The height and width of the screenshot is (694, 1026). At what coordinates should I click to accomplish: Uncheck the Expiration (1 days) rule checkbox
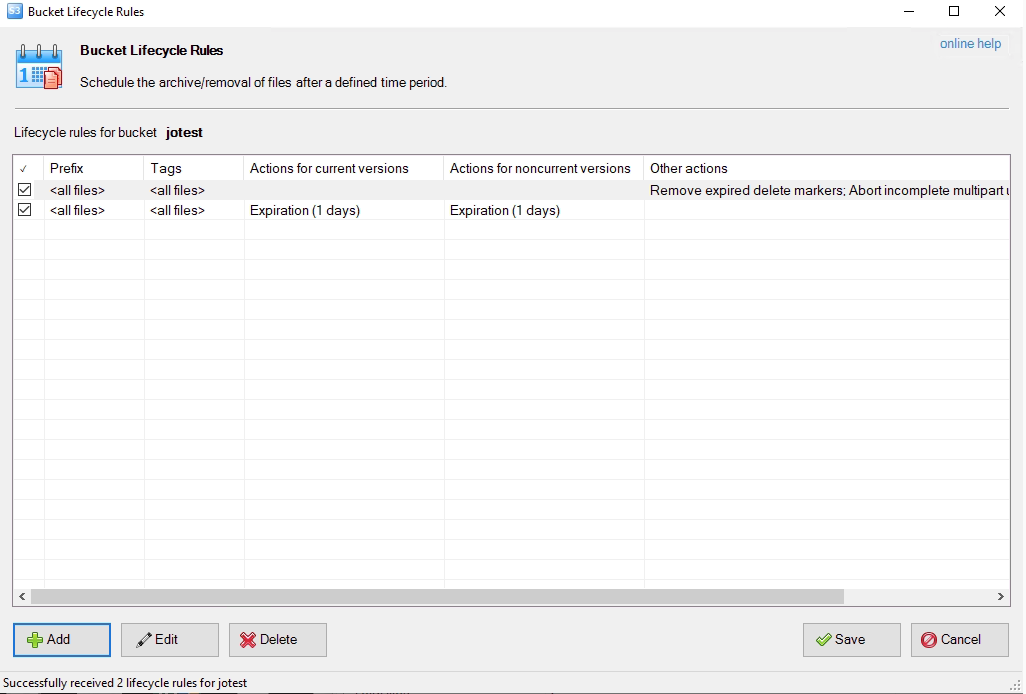click(x=25, y=210)
